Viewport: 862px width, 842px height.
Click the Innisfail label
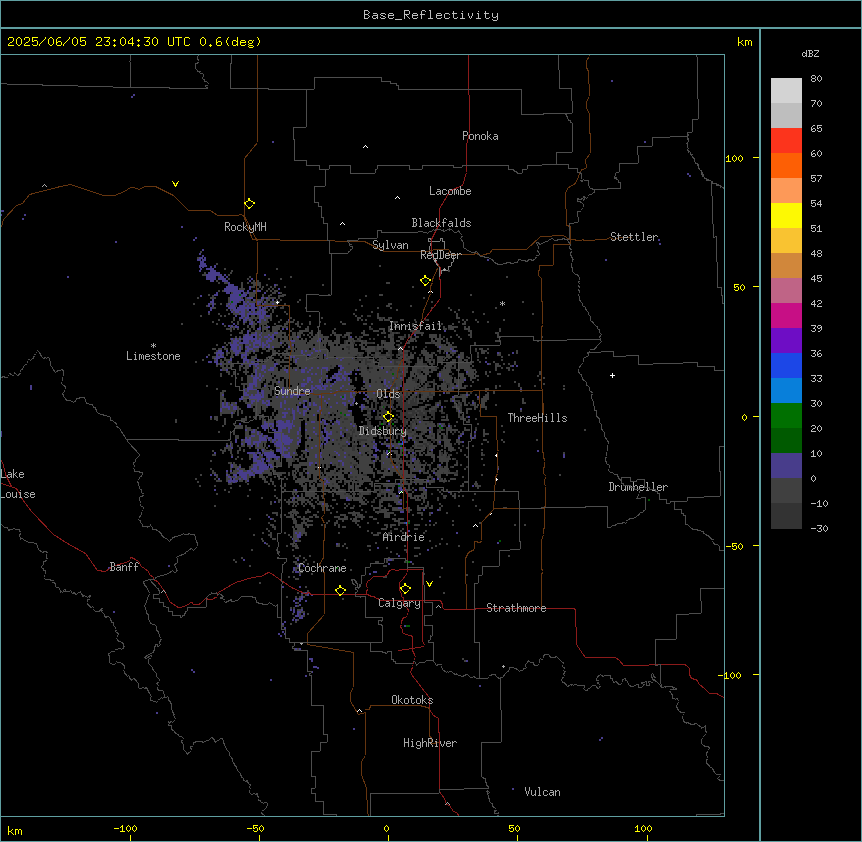click(415, 326)
